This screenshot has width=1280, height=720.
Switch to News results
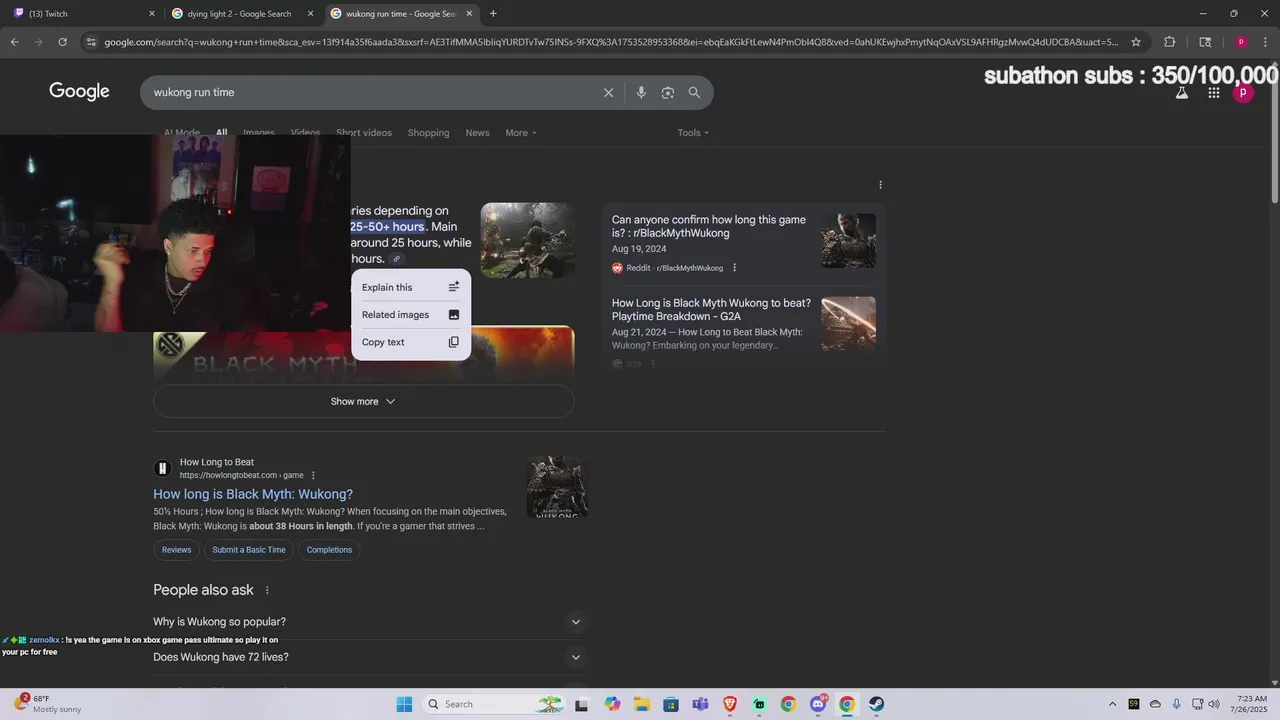click(477, 133)
